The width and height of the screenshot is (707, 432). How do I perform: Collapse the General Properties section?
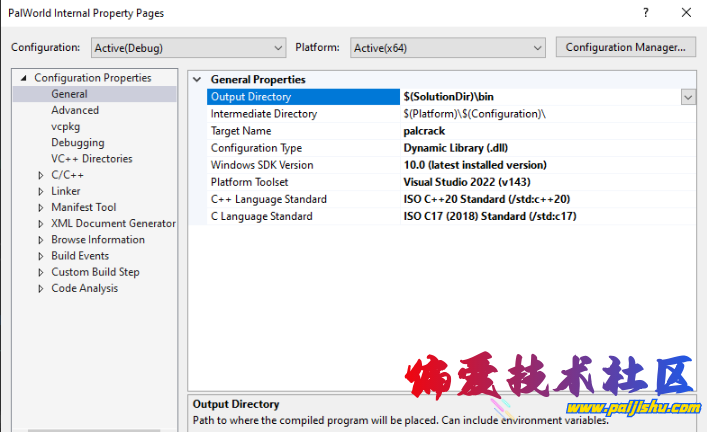(x=197, y=80)
